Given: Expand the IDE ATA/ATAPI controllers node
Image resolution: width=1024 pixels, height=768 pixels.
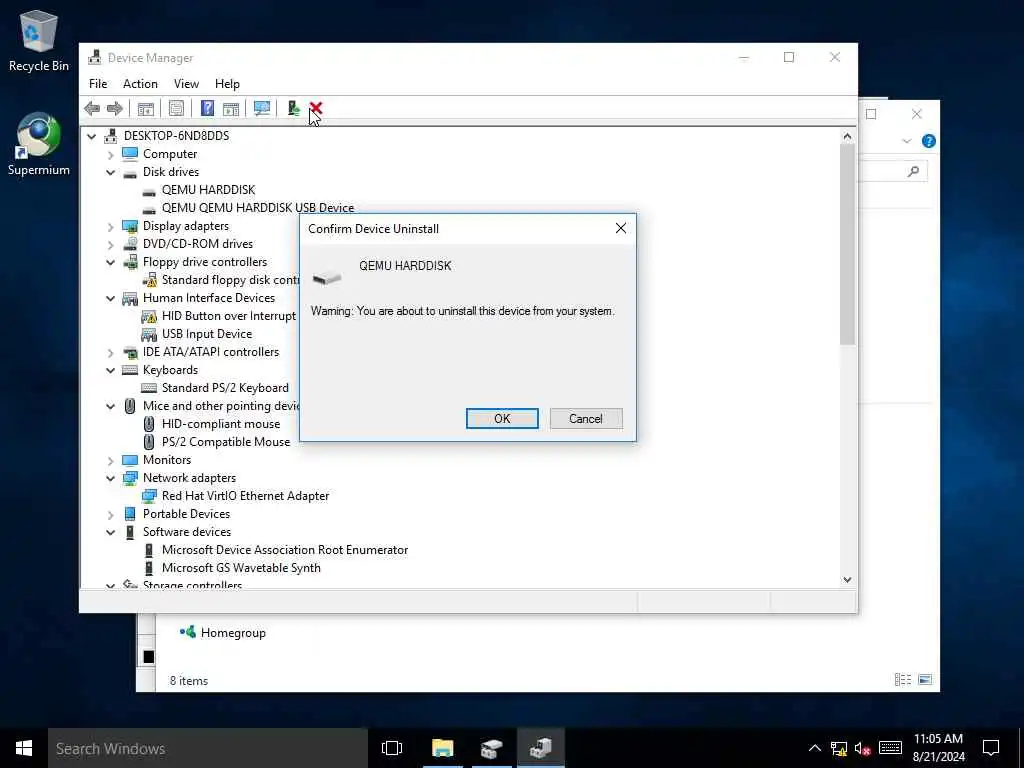Looking at the screenshot, I should click(110, 352).
